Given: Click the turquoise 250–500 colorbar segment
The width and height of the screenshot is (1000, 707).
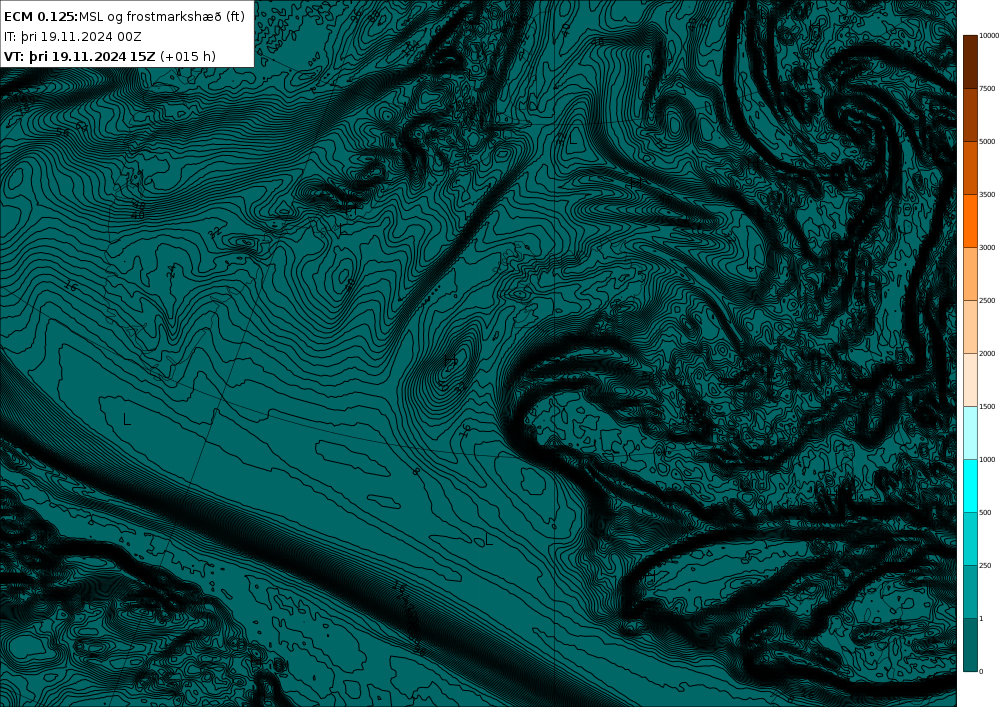Looking at the screenshot, I should tap(970, 539).
